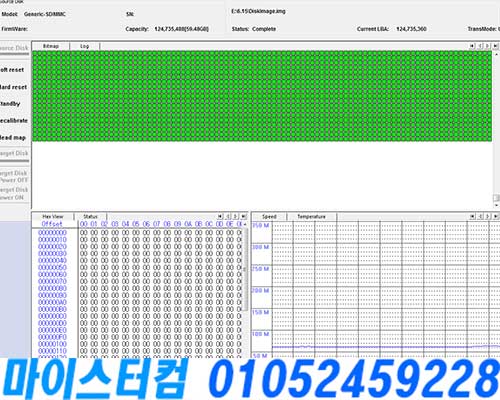Select the Hex View tab
The image size is (500, 400).
pyautogui.click(x=53, y=216)
